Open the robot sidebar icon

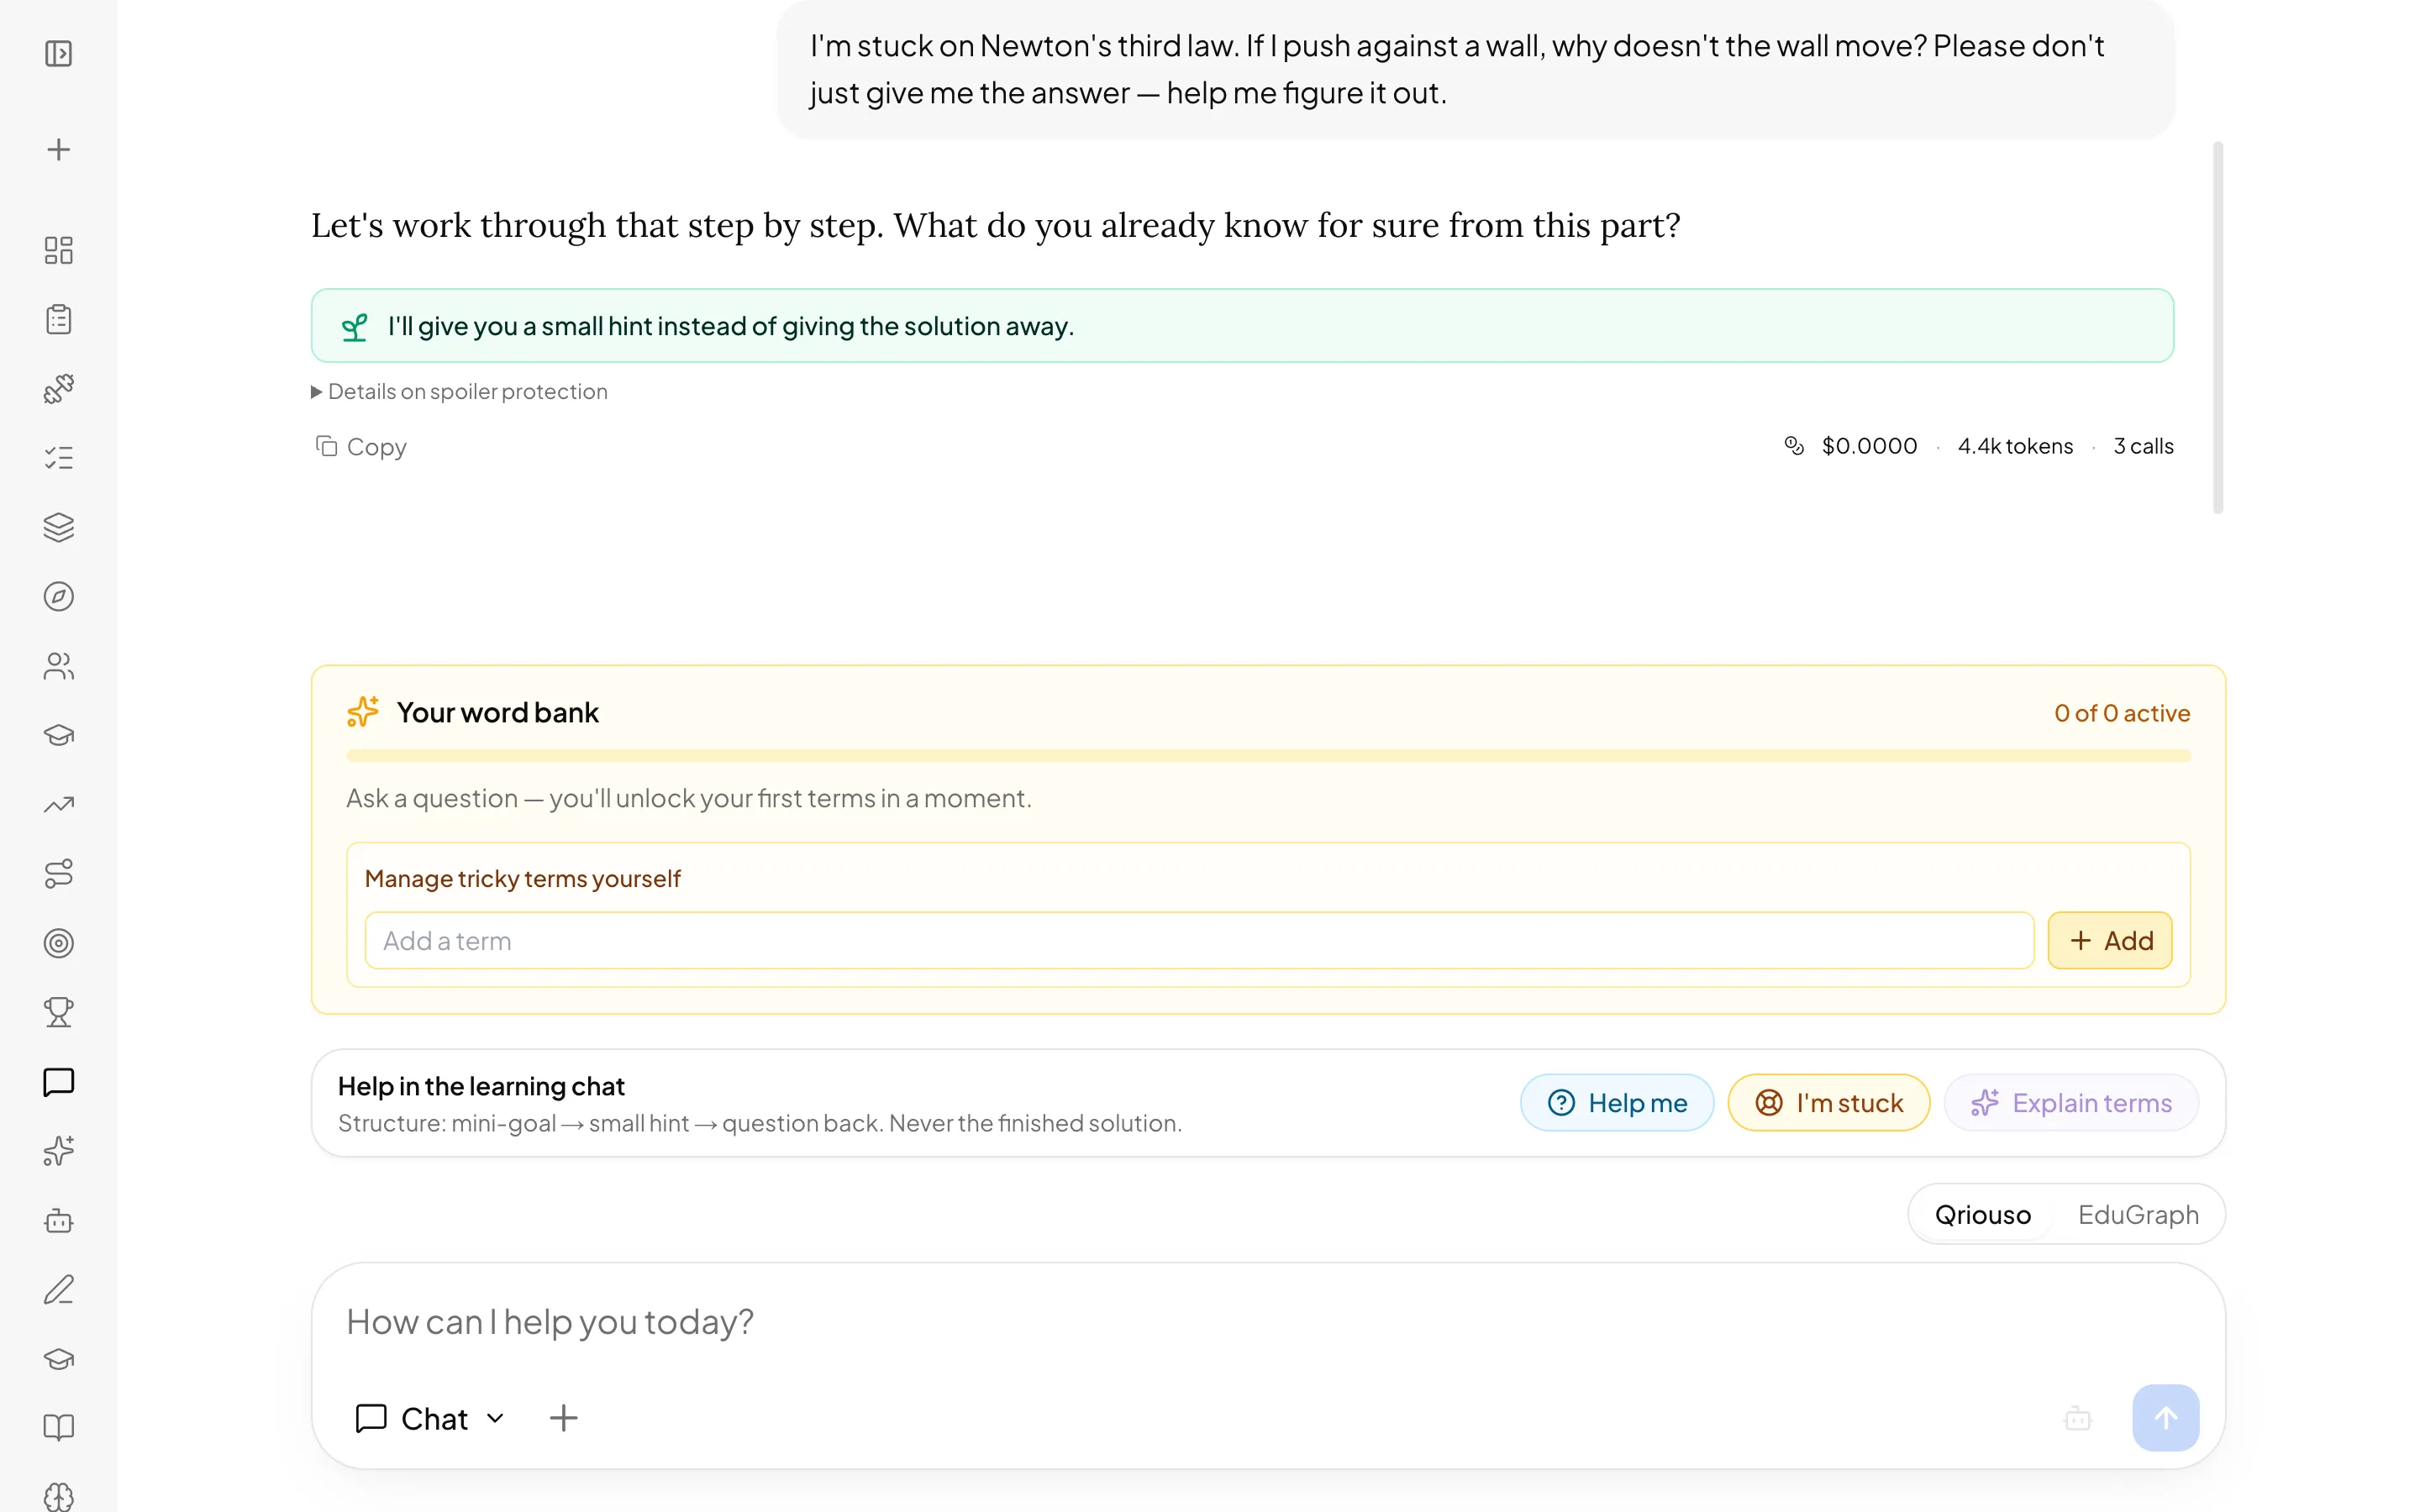tap(58, 1220)
